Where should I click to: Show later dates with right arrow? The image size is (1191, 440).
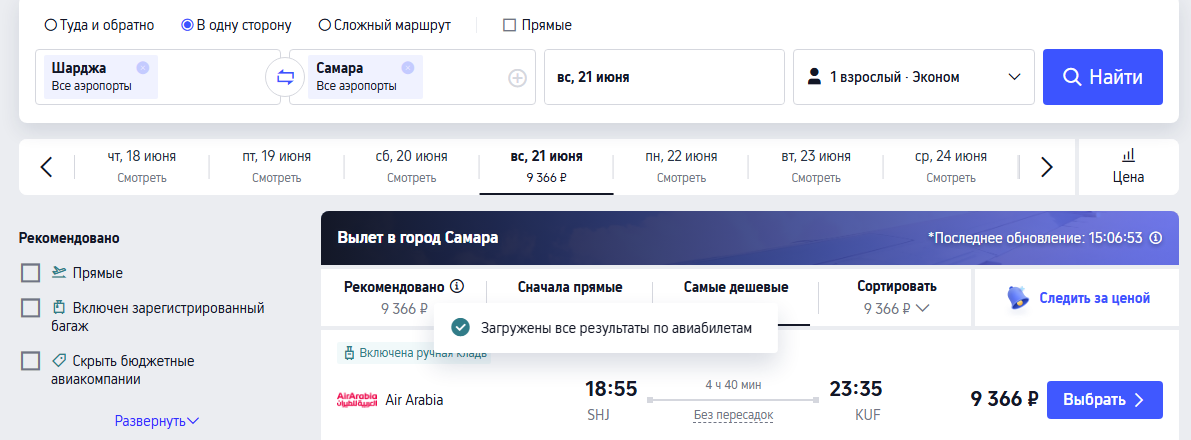(x=1047, y=167)
